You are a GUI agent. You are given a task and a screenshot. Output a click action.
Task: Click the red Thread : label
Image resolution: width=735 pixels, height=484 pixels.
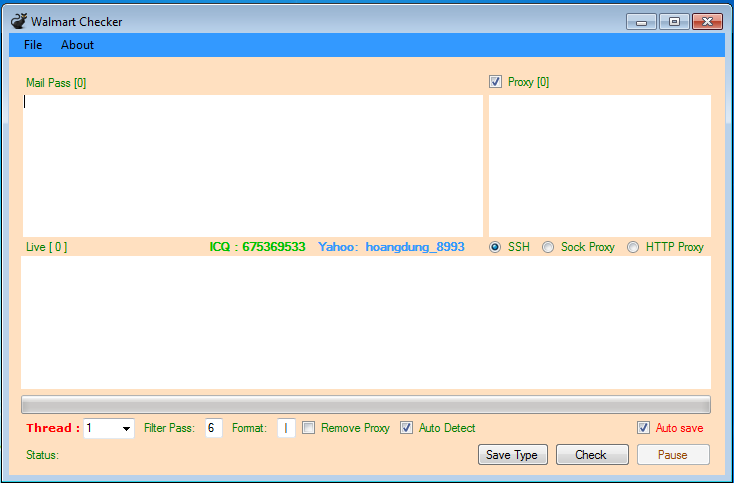pyautogui.click(x=53, y=428)
